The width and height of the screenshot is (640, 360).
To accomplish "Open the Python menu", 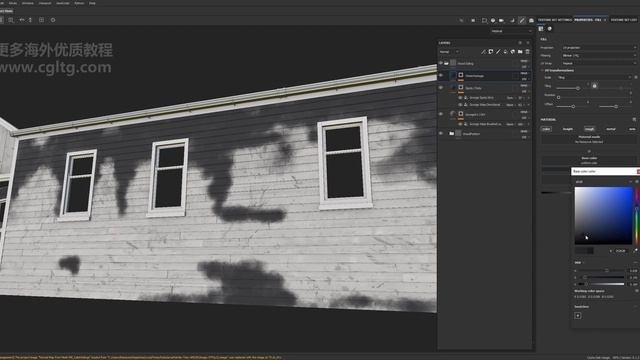I will [79, 3].
